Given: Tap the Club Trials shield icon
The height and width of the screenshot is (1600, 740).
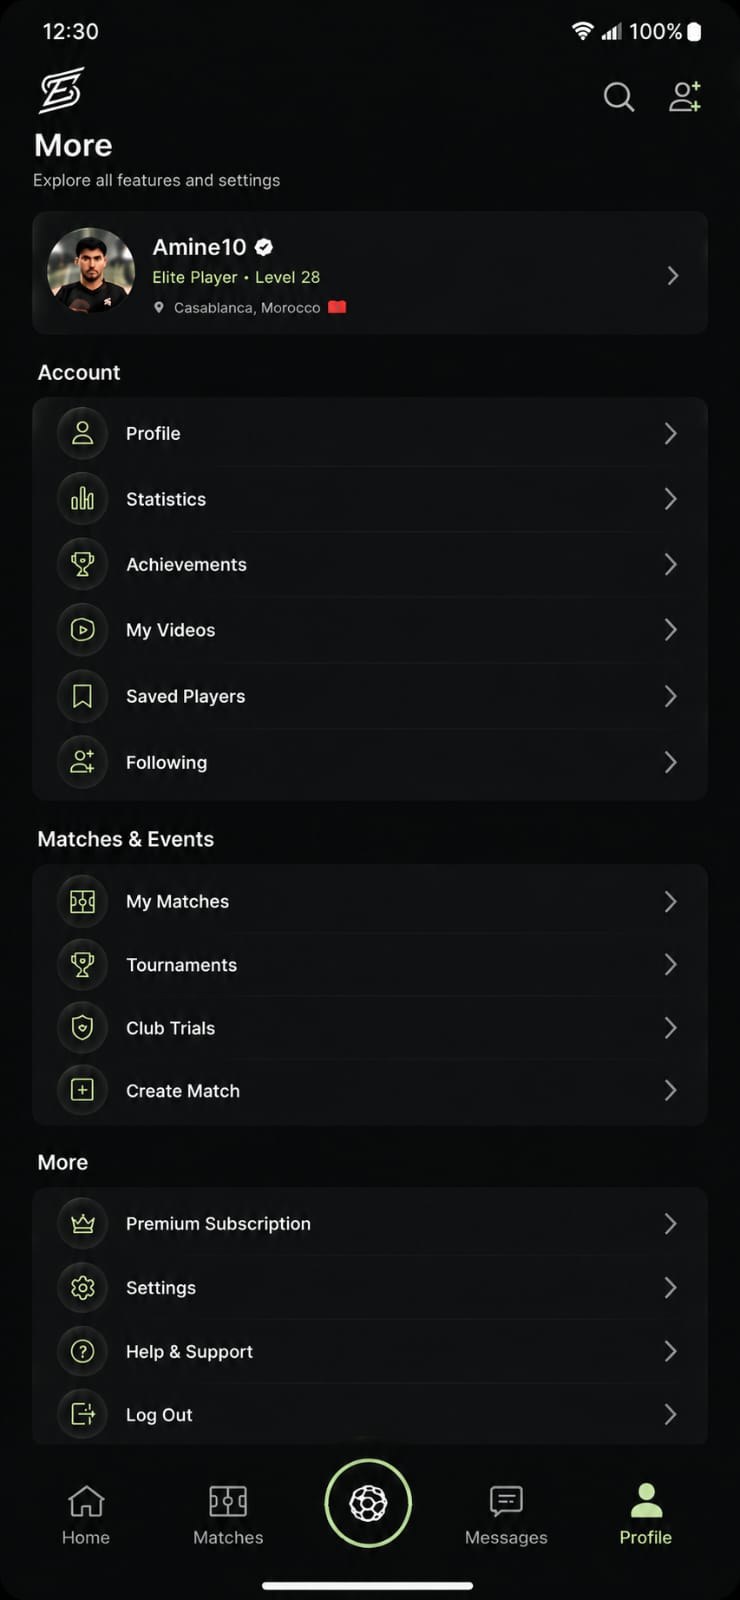Looking at the screenshot, I should click(x=83, y=1028).
